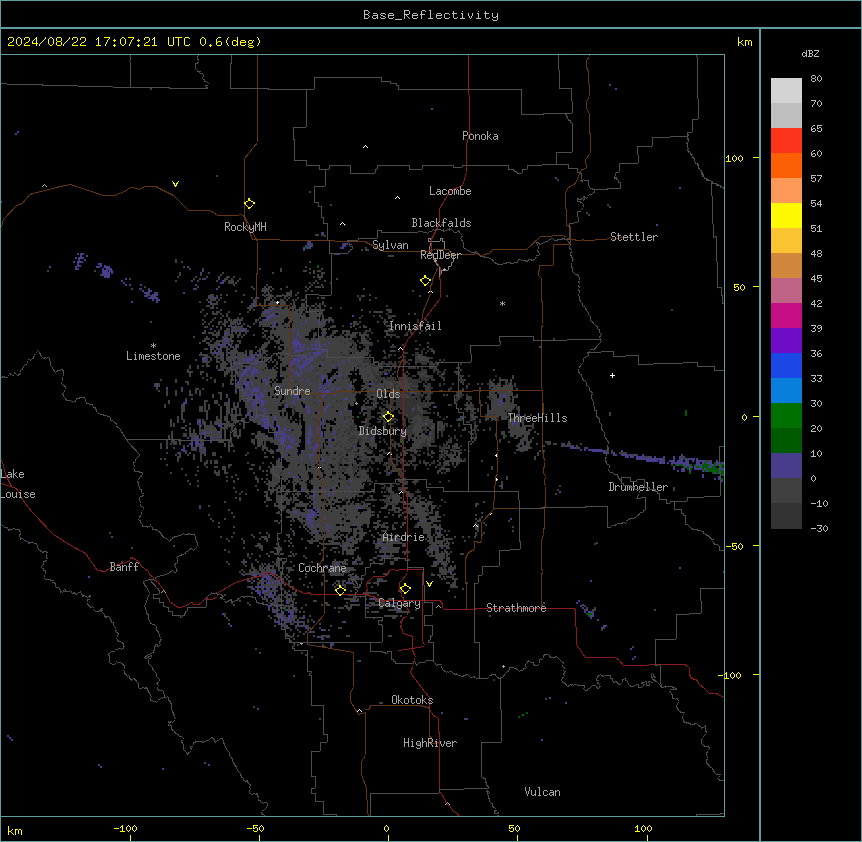Click the Stettler label

pos(634,237)
